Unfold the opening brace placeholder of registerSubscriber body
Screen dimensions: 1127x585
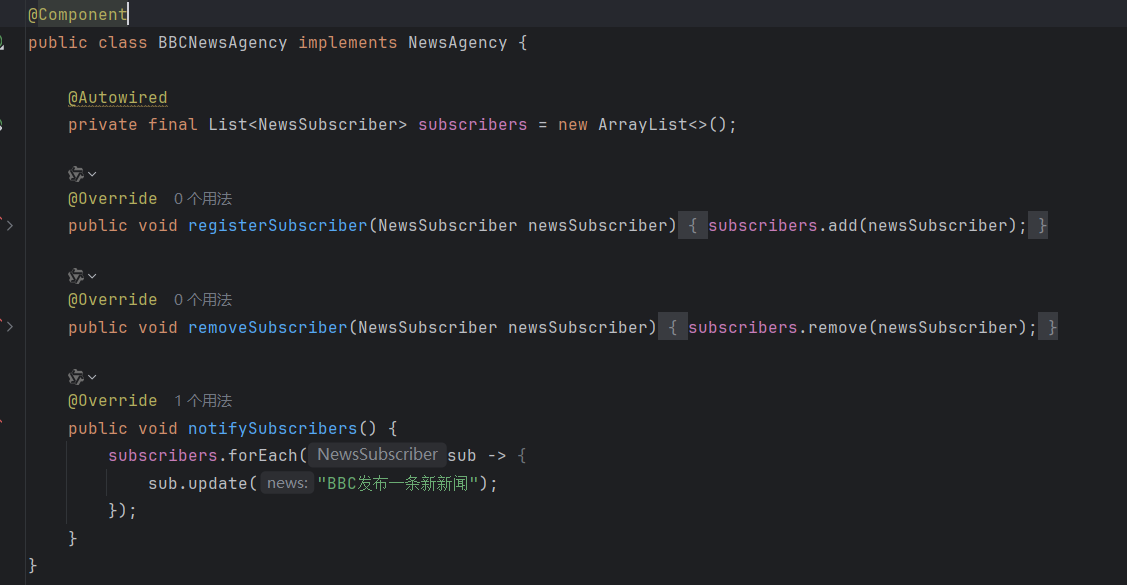[693, 226]
